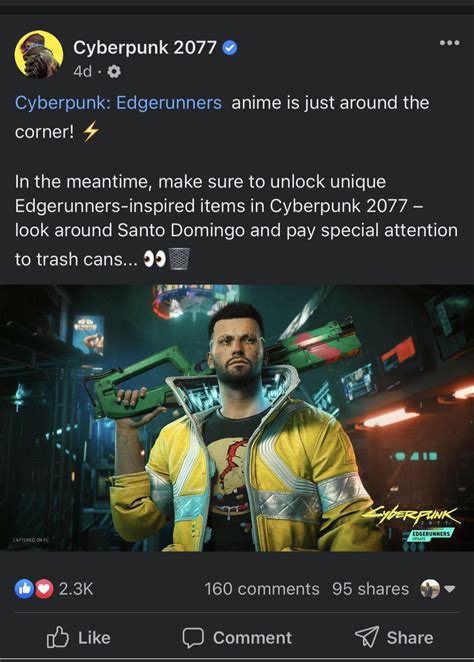Click the speech bubble Comment icon

pos(193,638)
